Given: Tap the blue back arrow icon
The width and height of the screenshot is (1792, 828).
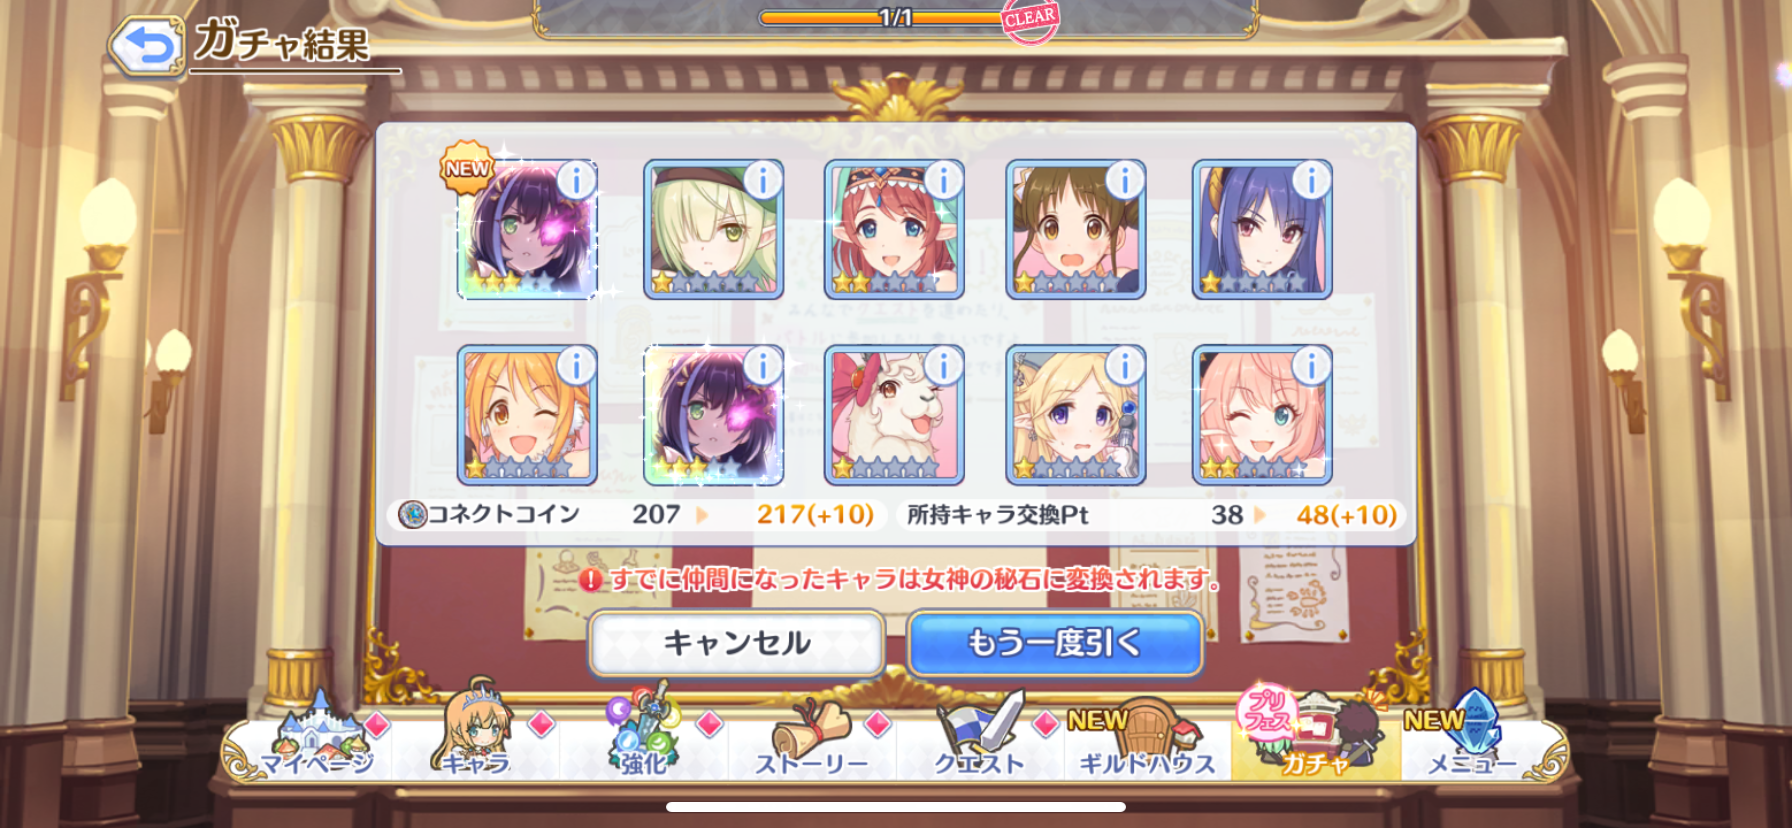Looking at the screenshot, I should click(146, 47).
